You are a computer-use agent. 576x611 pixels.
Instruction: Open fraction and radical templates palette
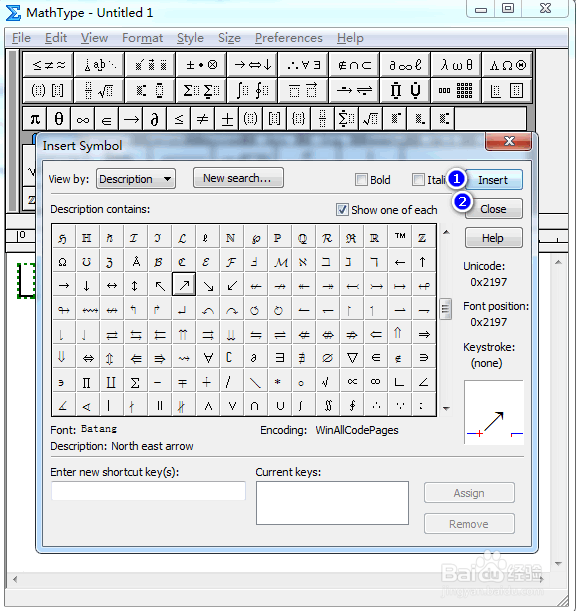(100, 90)
